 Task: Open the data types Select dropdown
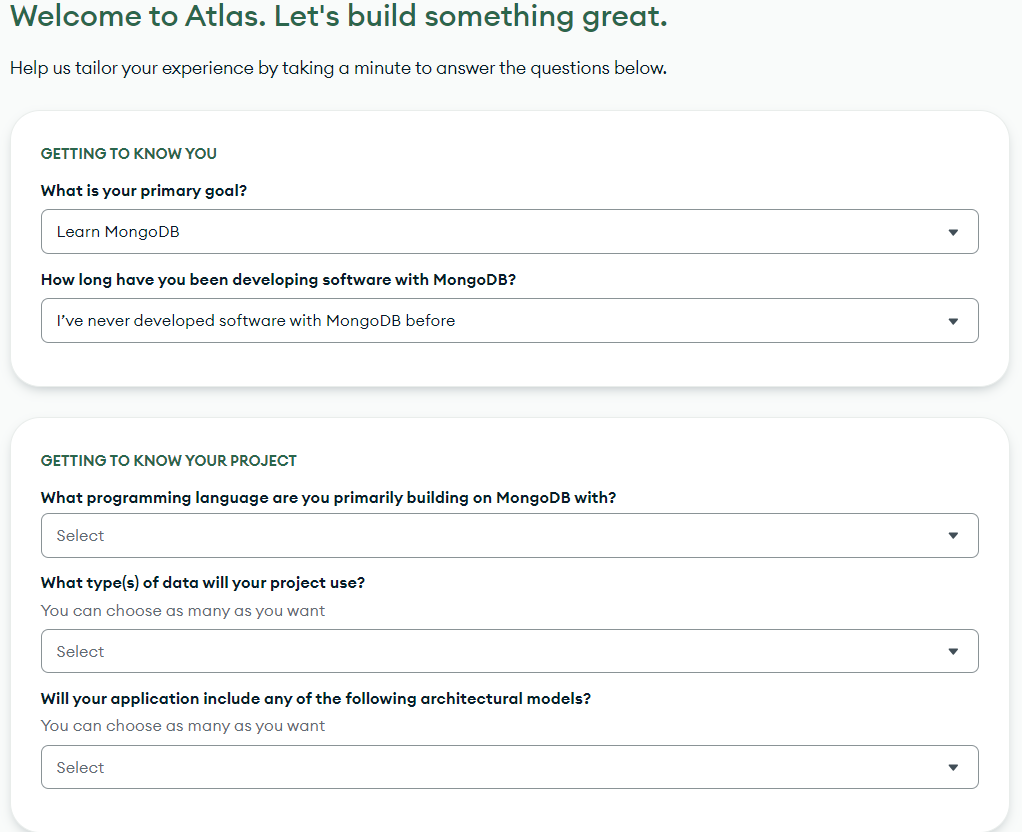509,651
